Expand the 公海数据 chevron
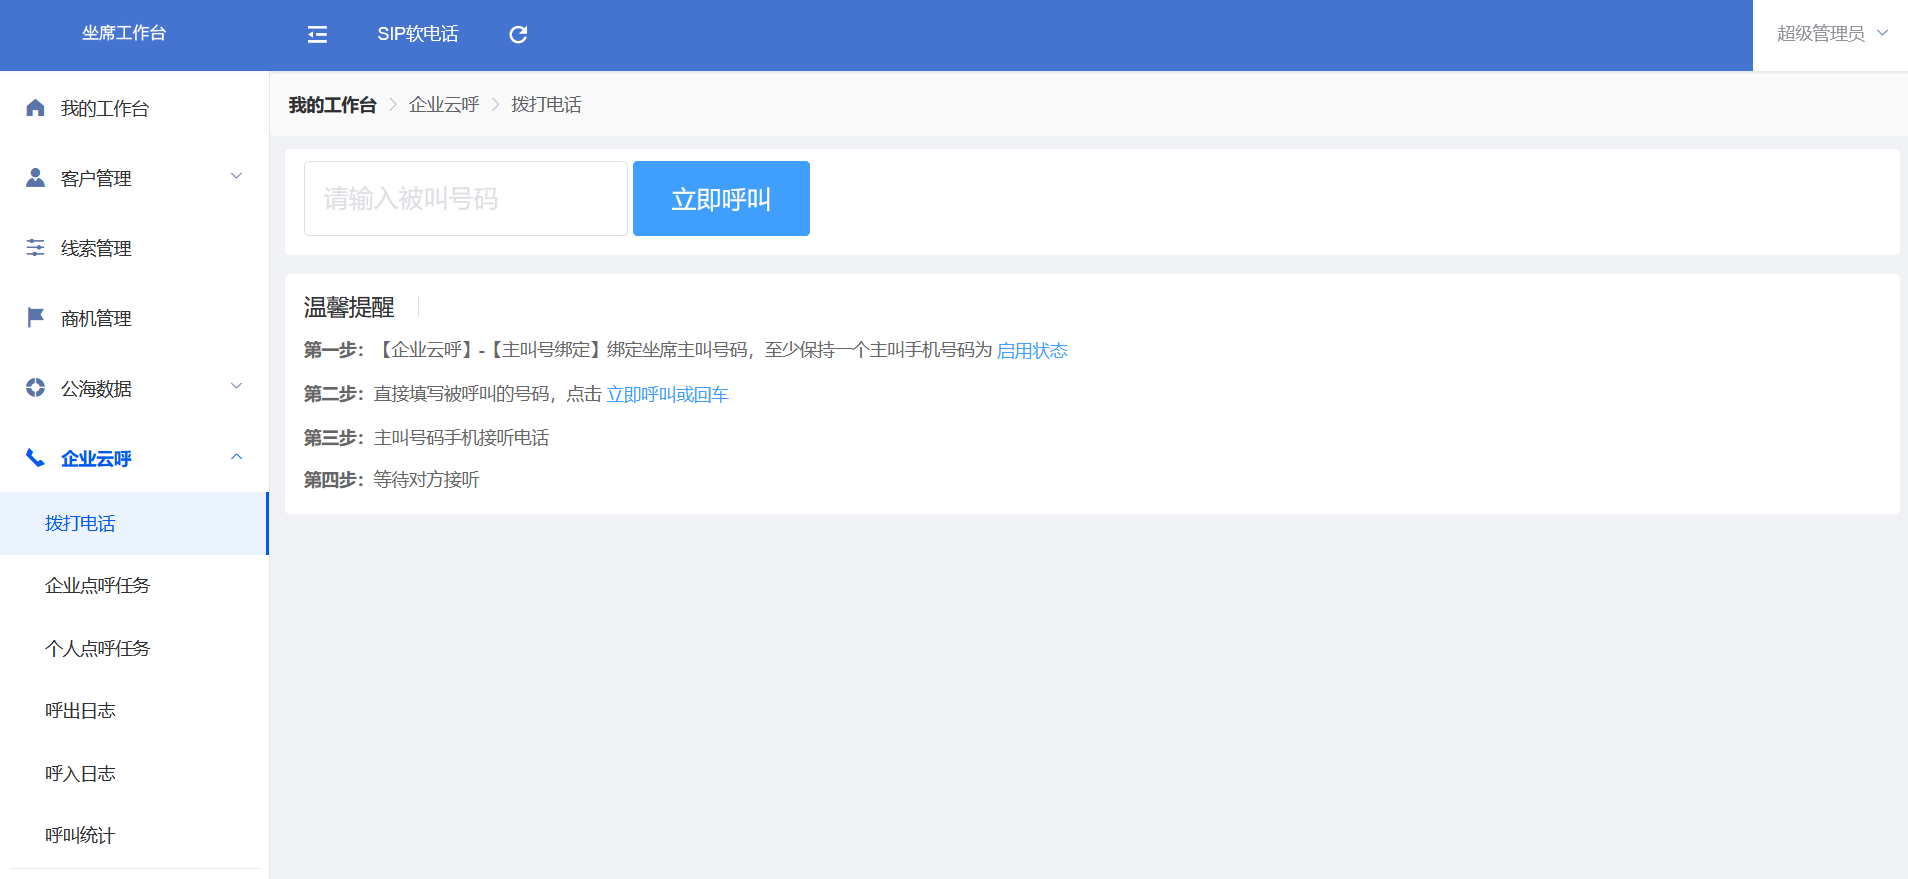 tap(237, 387)
